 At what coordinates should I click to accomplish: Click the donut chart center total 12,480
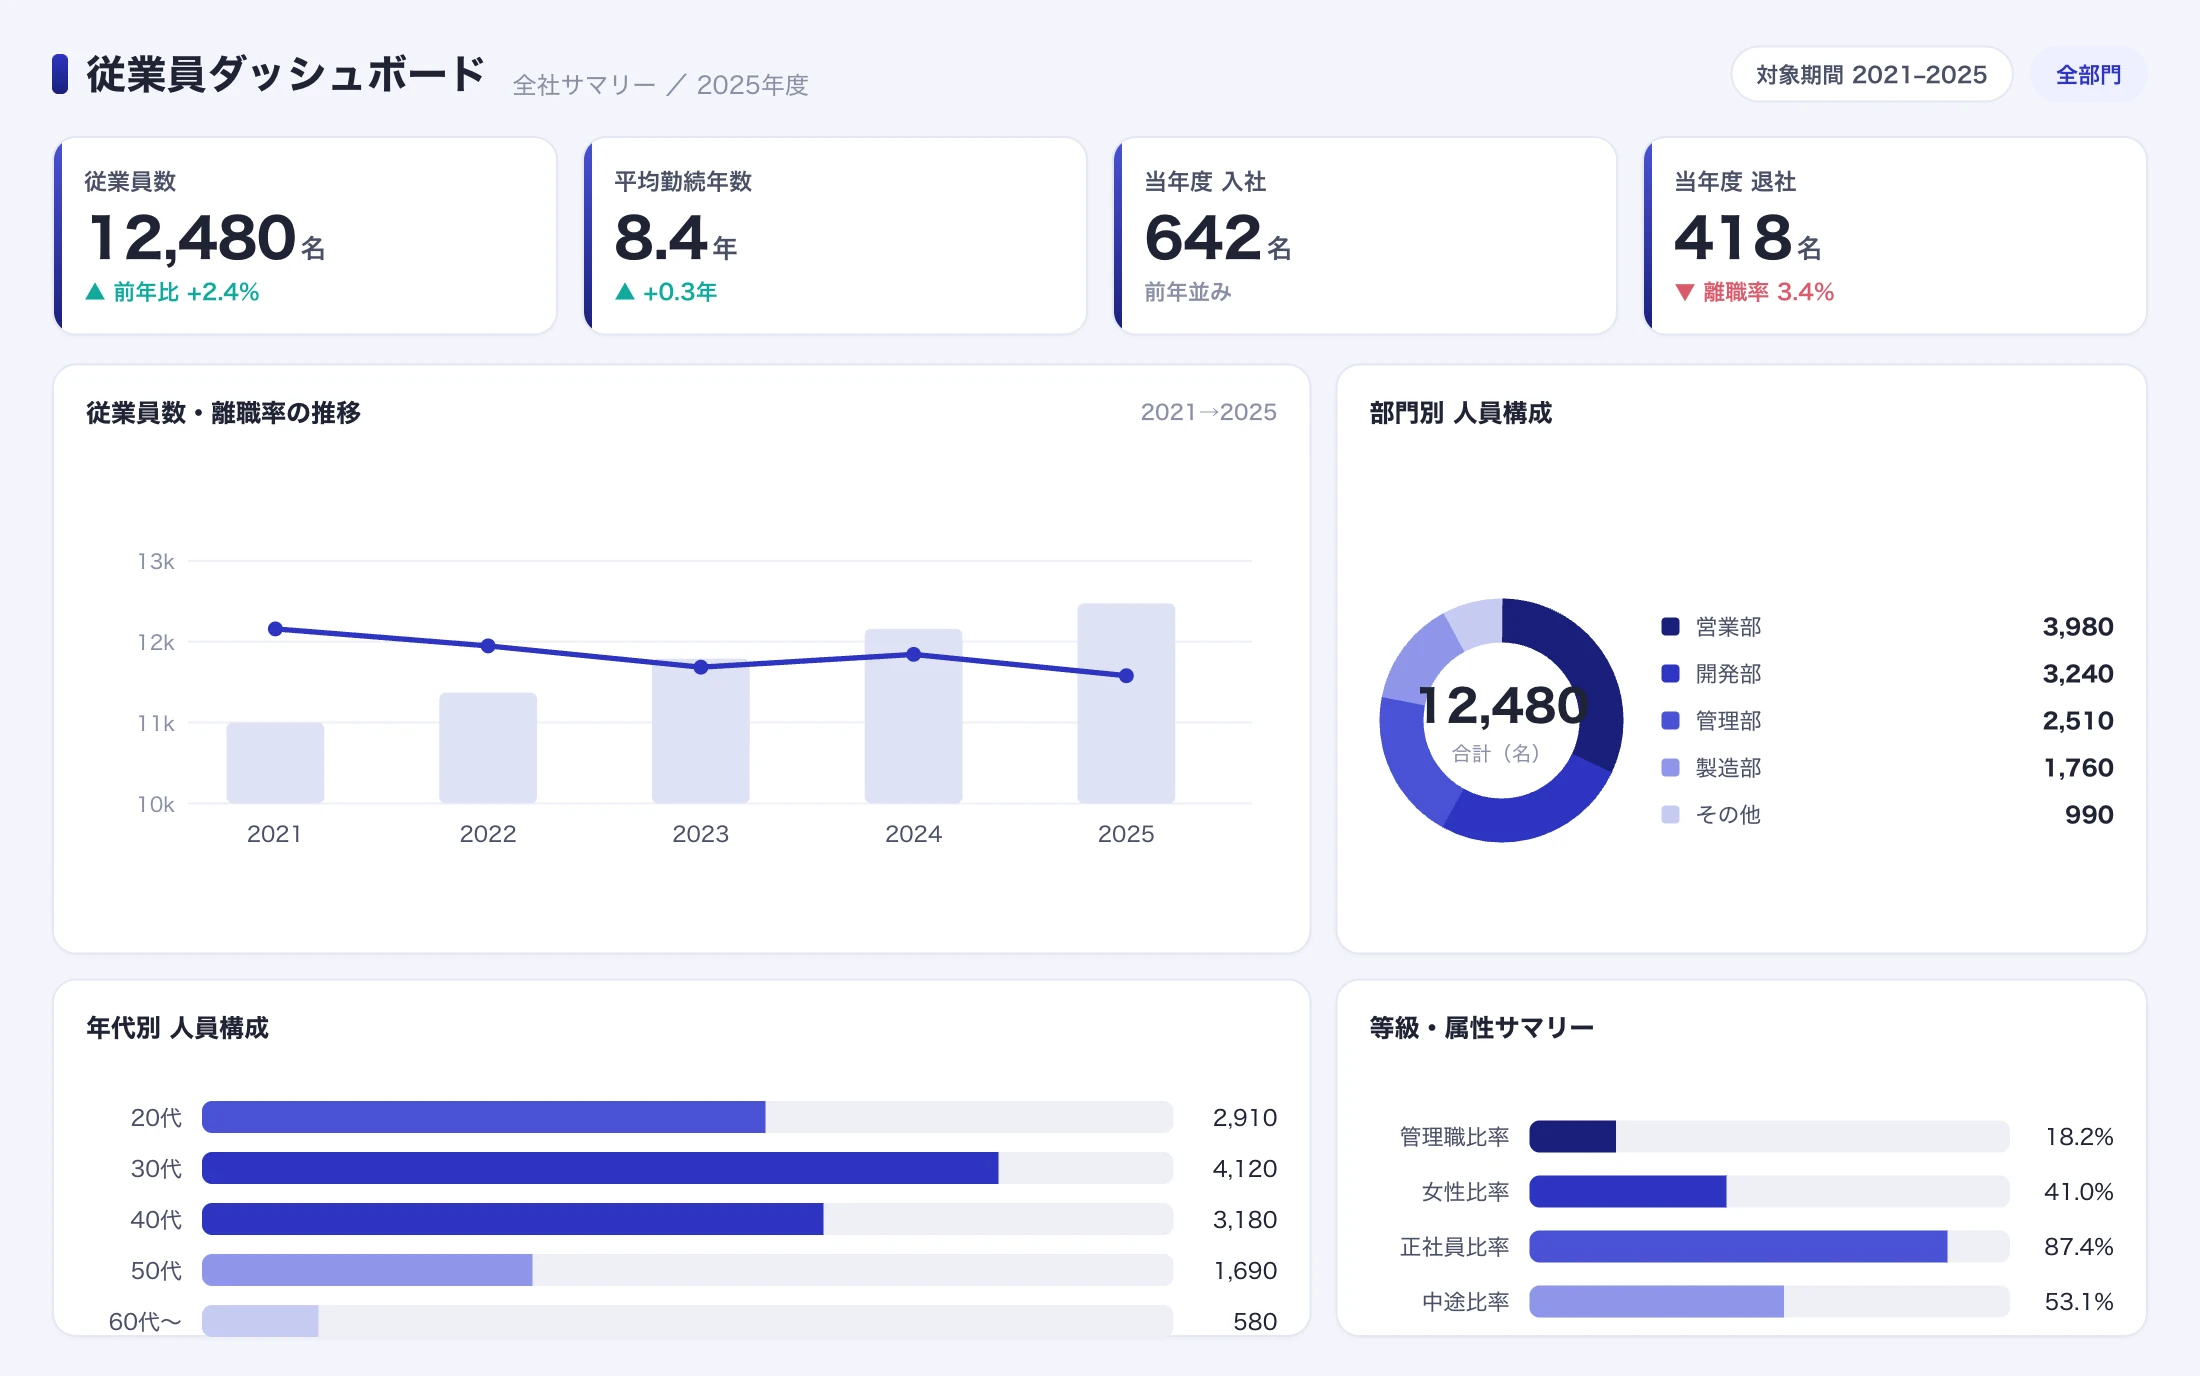[1502, 706]
